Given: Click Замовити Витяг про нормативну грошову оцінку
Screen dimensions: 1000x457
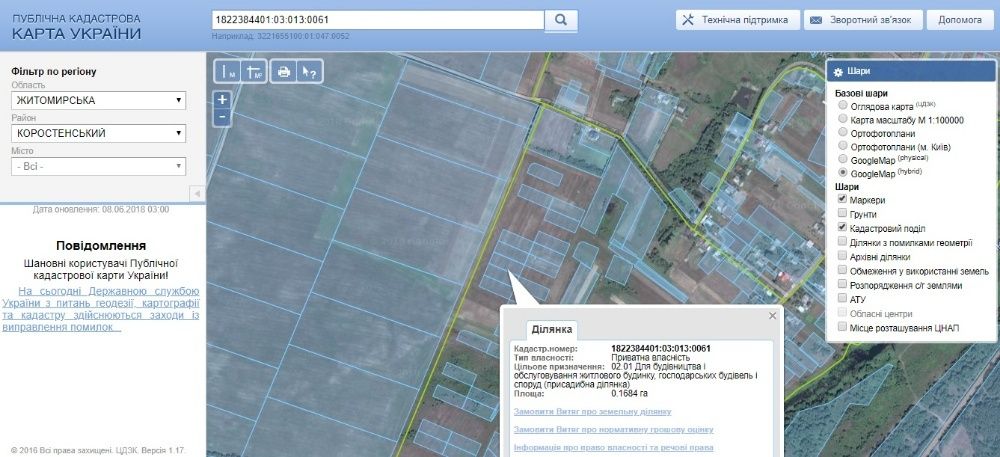Looking at the screenshot, I should coord(614,430).
